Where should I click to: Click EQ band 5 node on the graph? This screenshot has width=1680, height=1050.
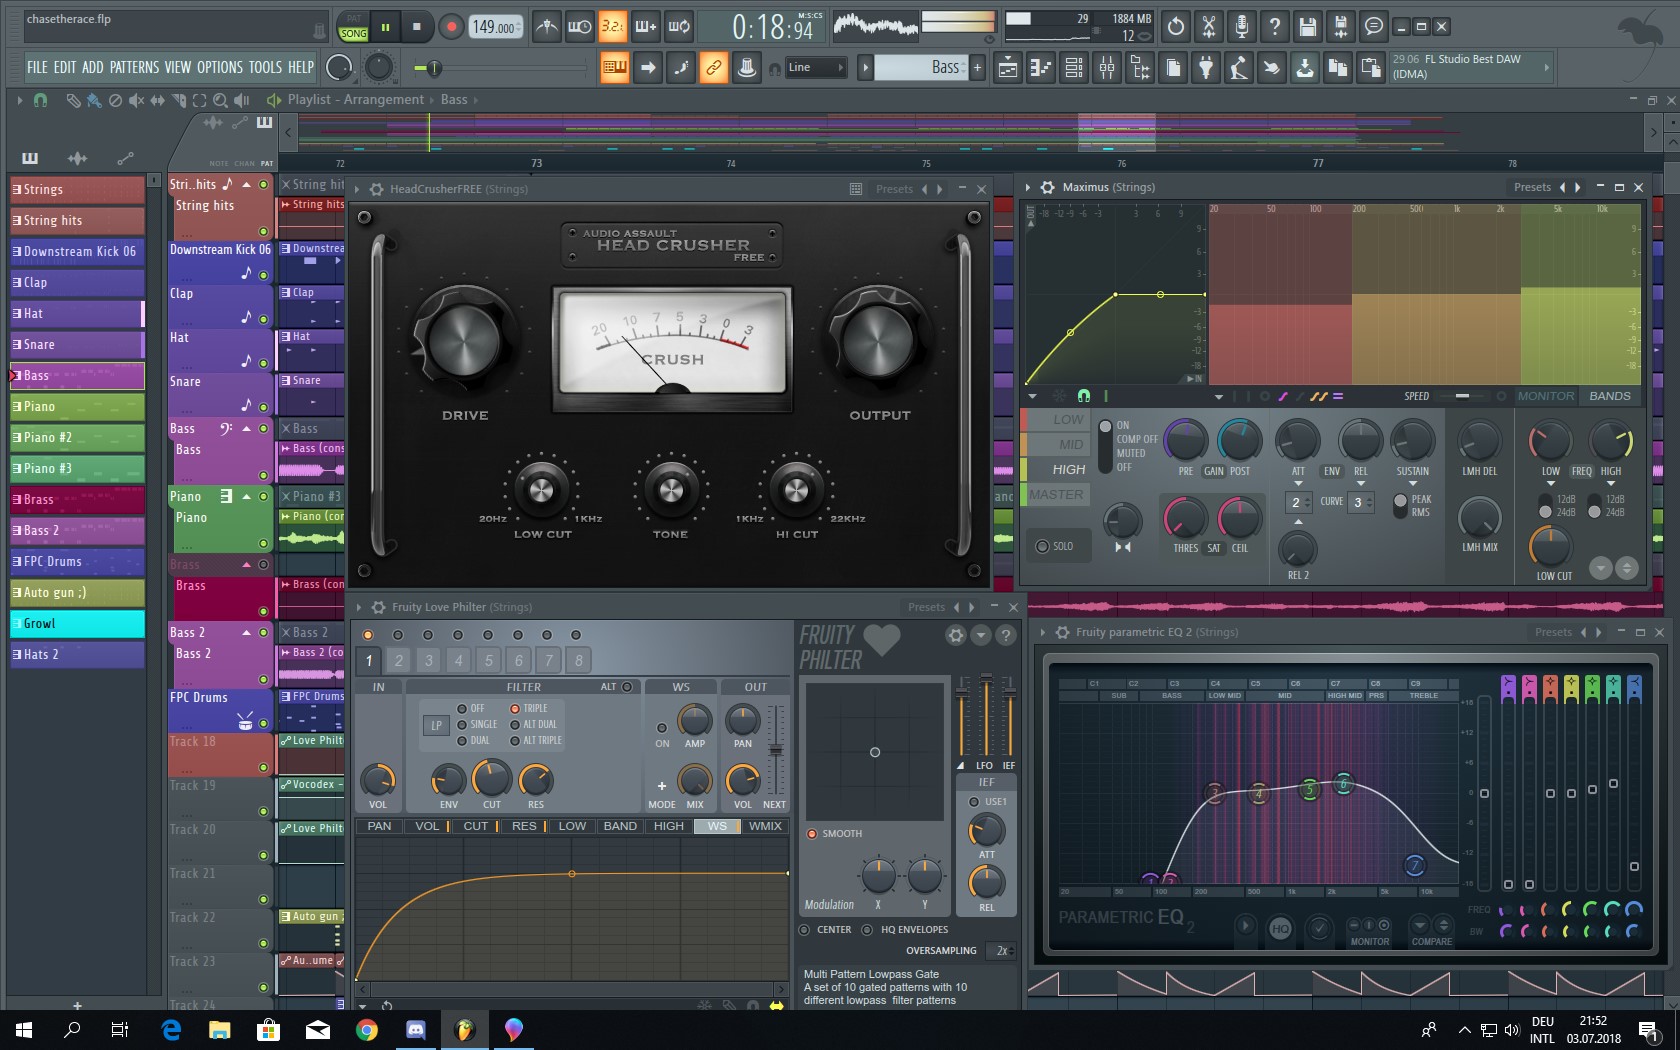1309,790
